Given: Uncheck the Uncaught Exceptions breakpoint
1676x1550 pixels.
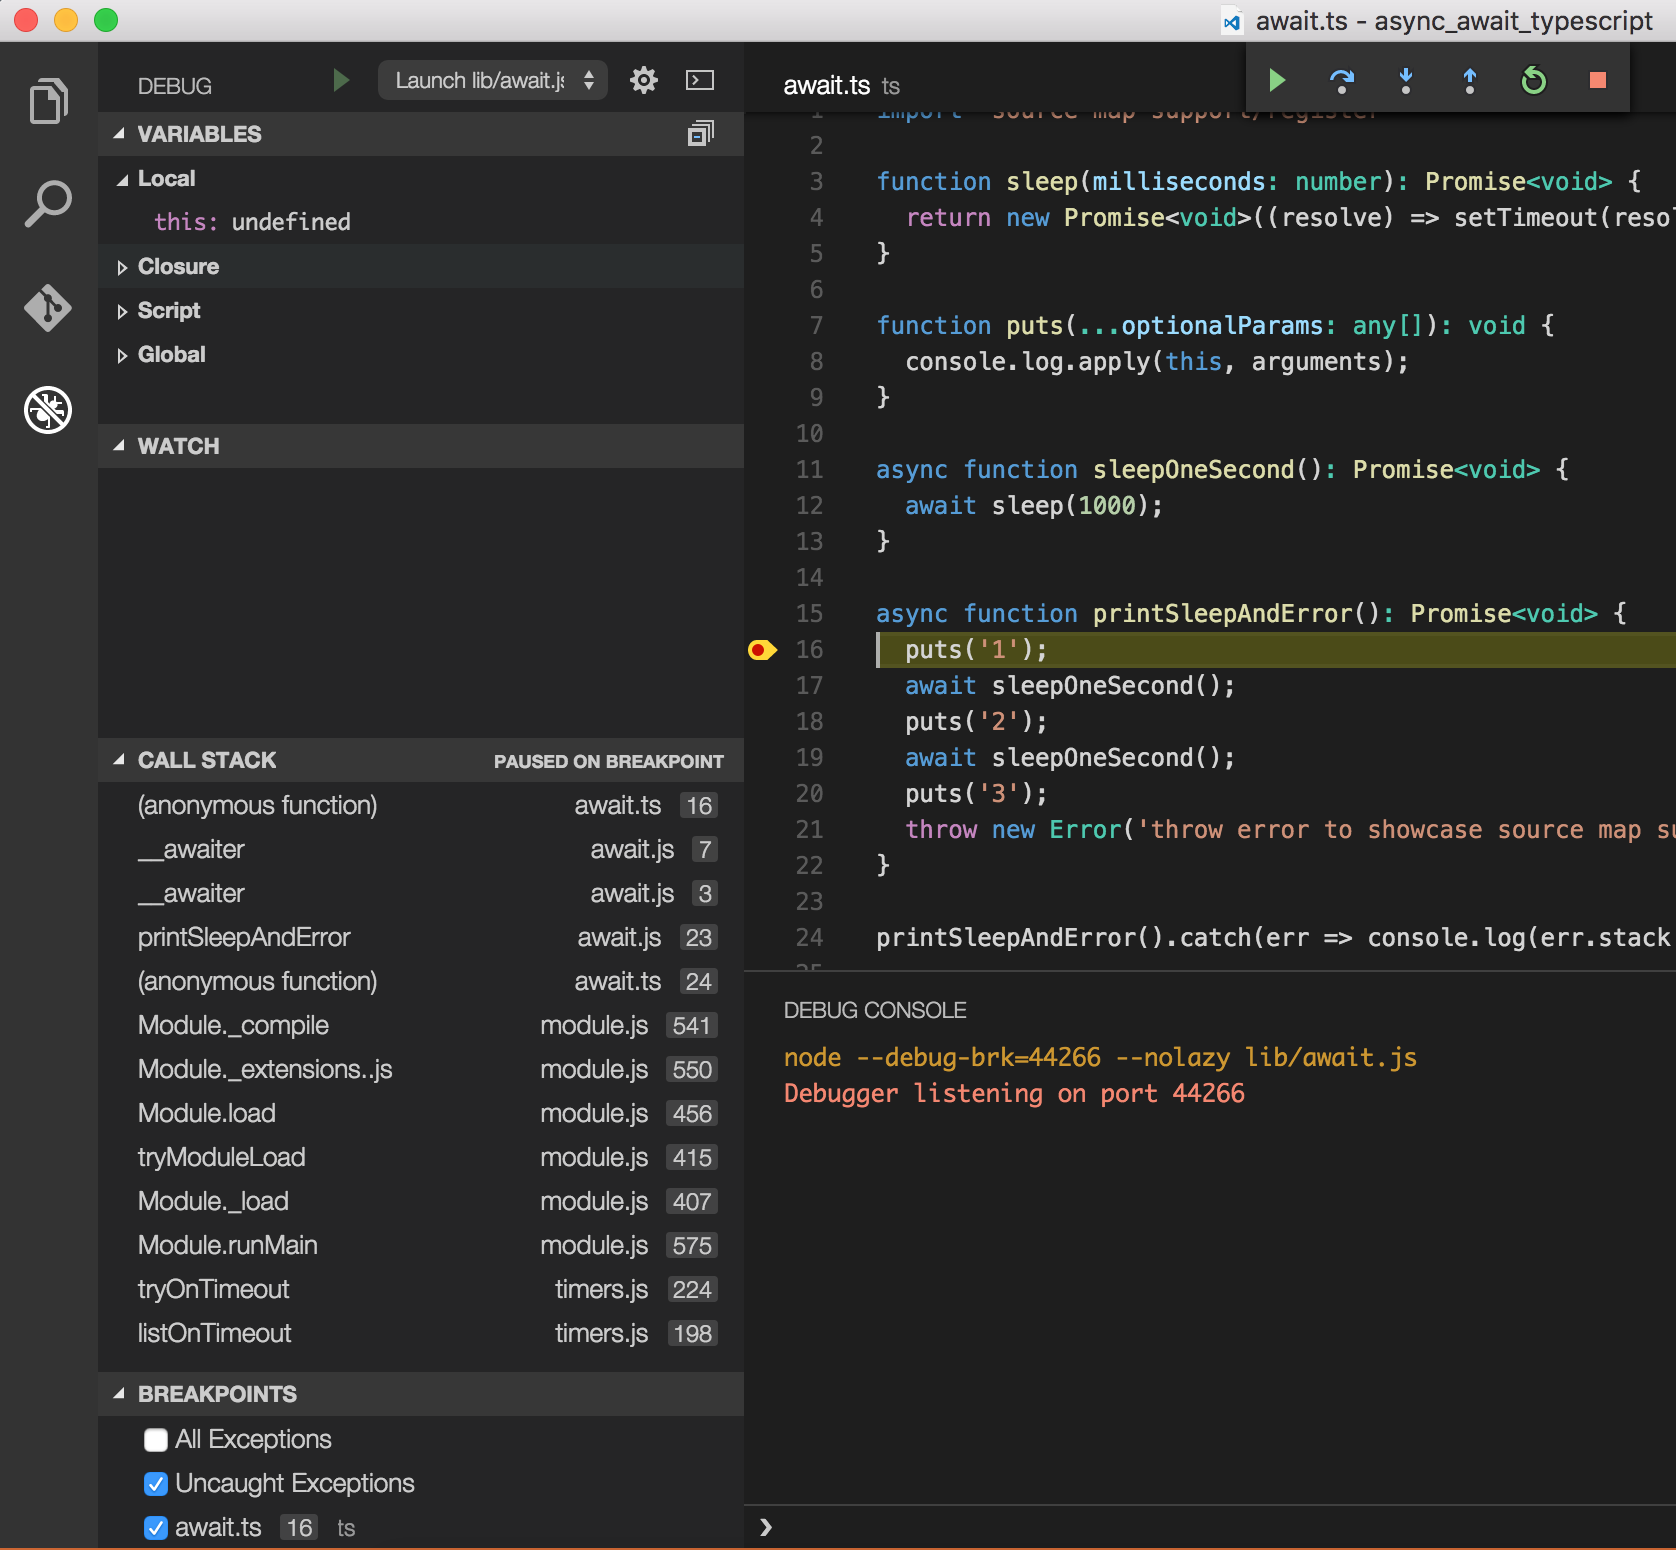Looking at the screenshot, I should click(x=156, y=1484).
